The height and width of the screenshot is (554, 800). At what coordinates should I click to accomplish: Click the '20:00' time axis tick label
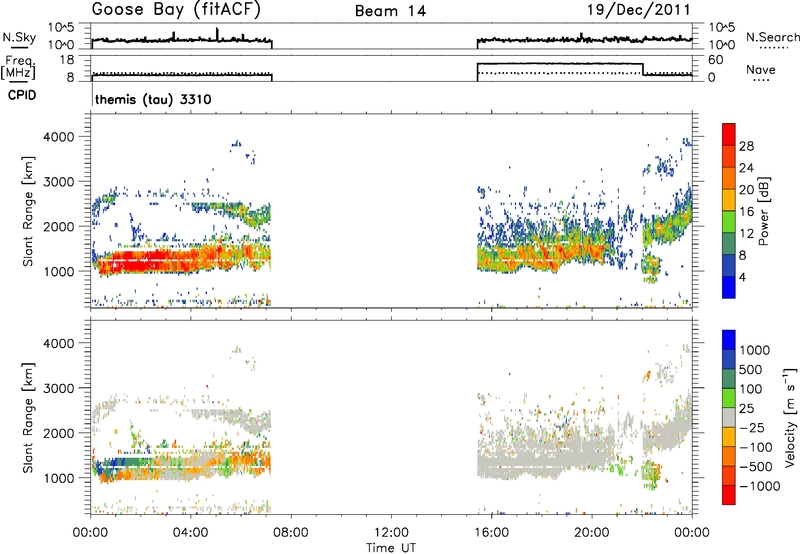[x=592, y=533]
